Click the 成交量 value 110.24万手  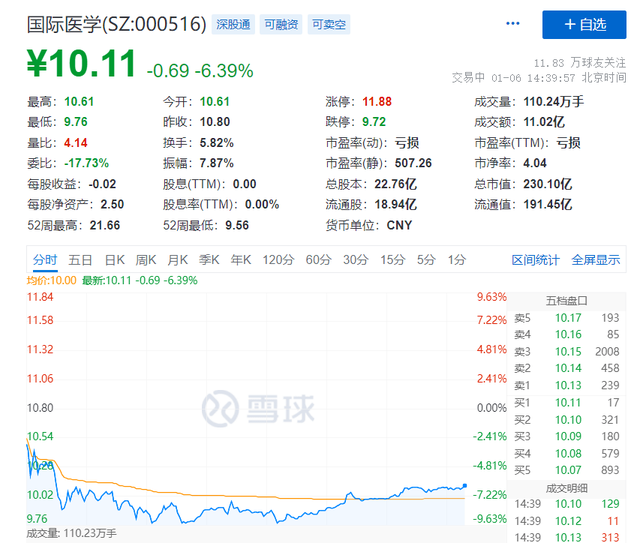tap(553, 102)
